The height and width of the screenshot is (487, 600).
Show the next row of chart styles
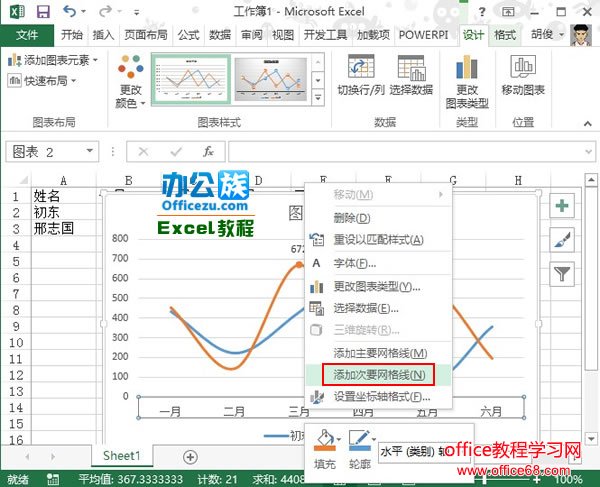pyautogui.click(x=318, y=81)
